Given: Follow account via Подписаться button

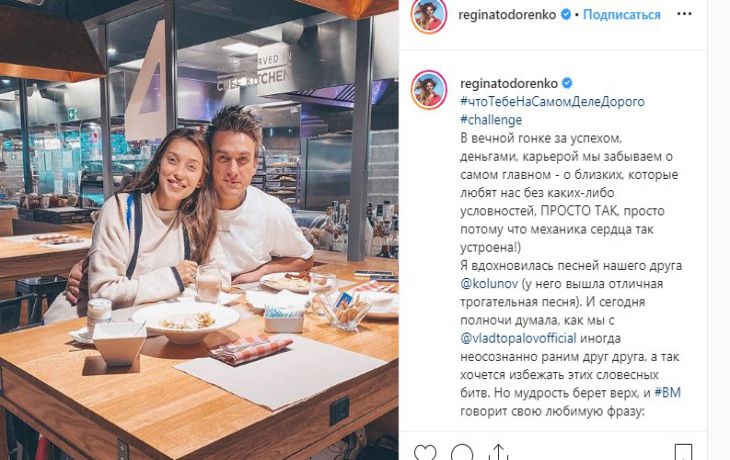Looking at the screenshot, I should pyautogui.click(x=622, y=15).
